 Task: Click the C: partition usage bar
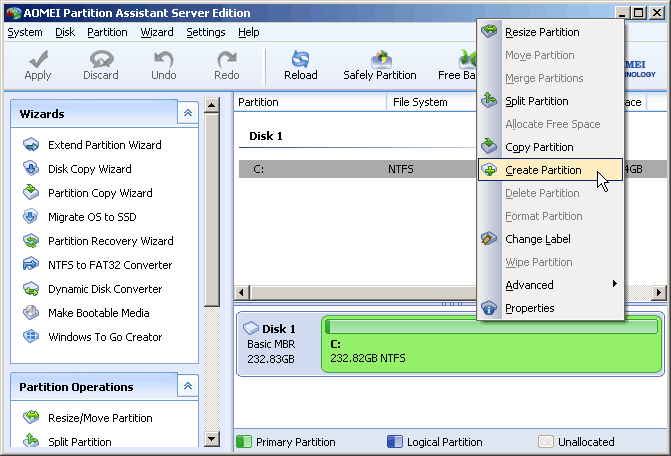(x=491, y=327)
